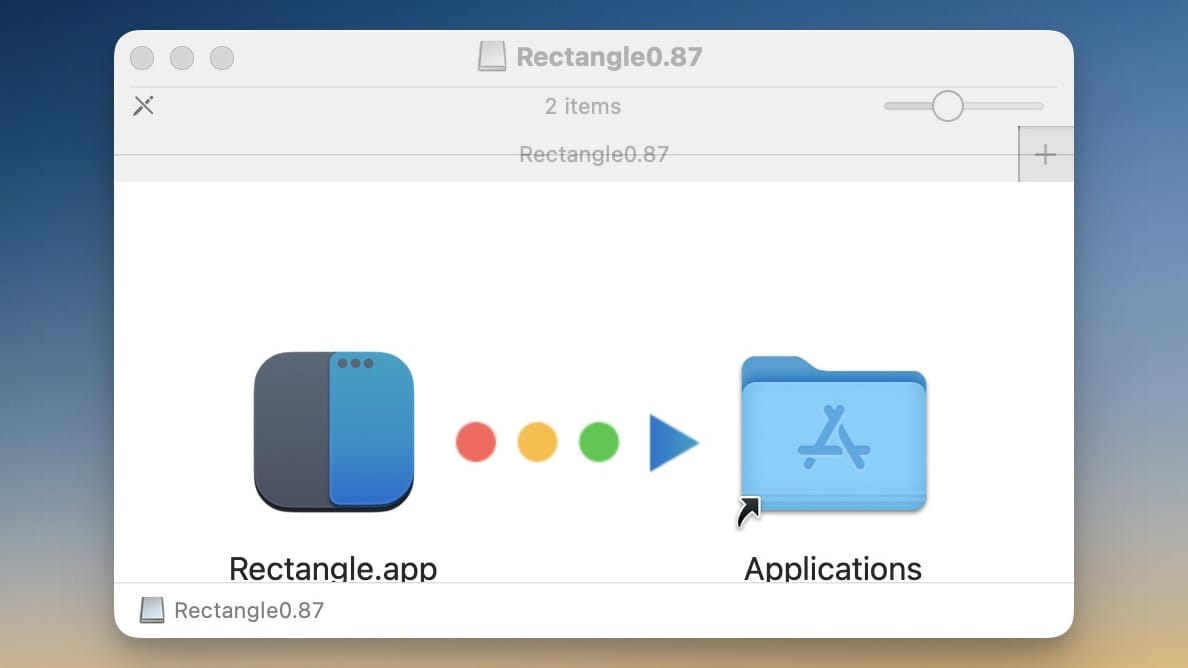This screenshot has width=1188, height=668.
Task: Click the '2 items' status text
Action: tap(583, 107)
